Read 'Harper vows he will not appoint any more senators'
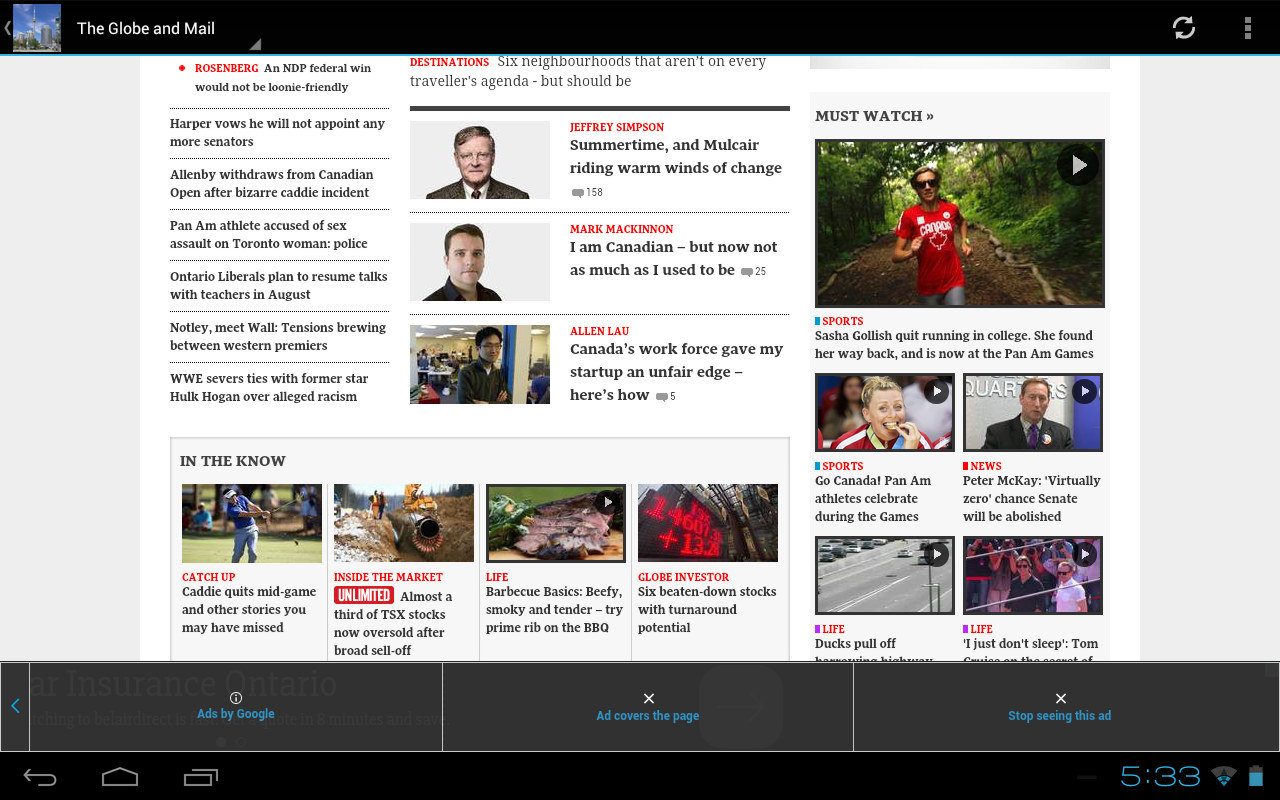 point(277,133)
